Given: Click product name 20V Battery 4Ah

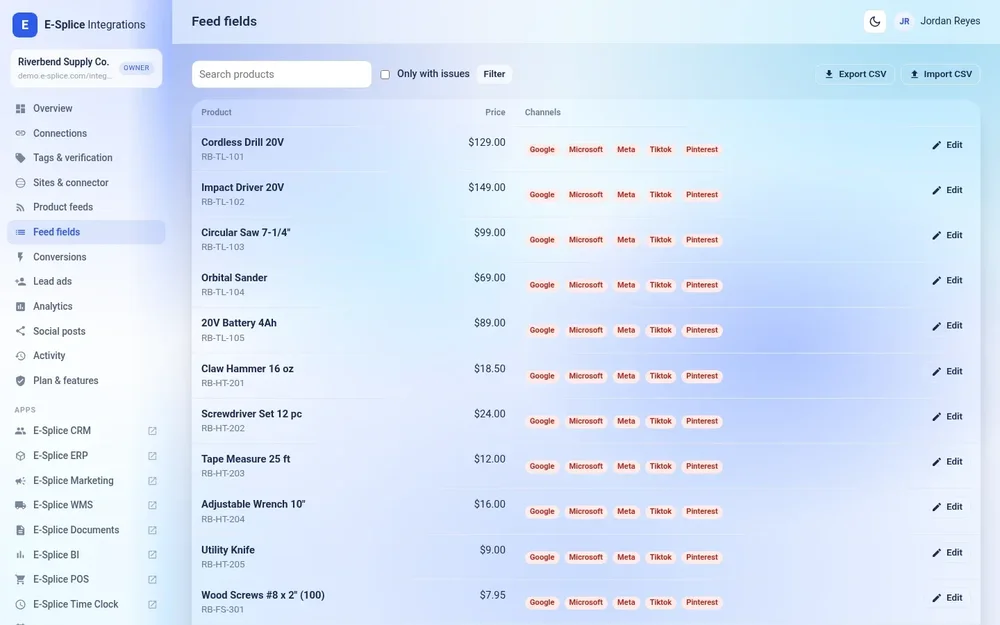Looking at the screenshot, I should [239, 323].
